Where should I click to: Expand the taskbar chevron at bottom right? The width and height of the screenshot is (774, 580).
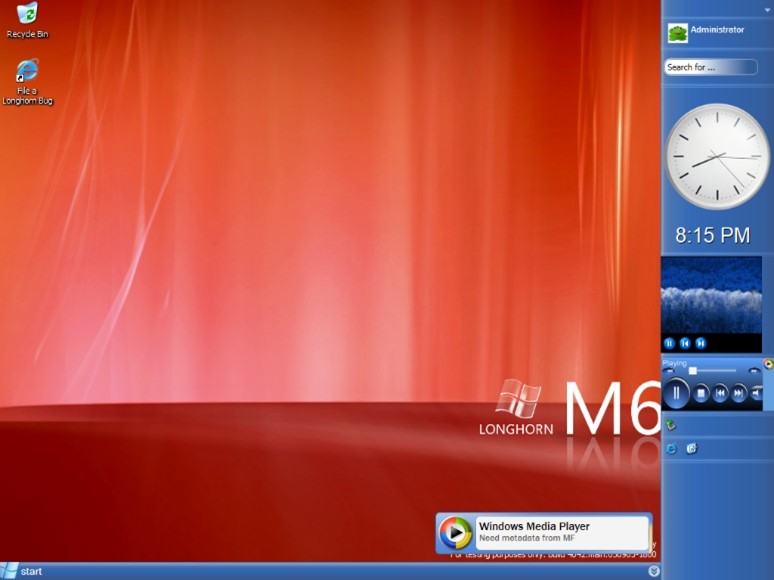[x=654, y=571]
